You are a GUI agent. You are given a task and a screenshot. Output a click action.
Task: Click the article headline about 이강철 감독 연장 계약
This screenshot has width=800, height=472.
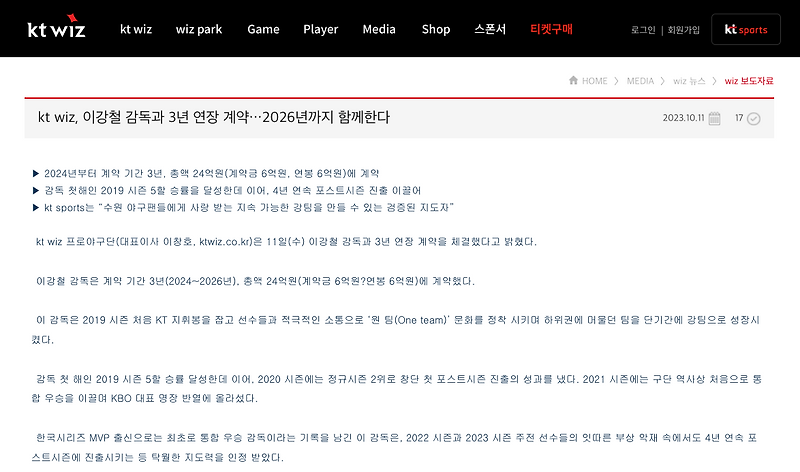pos(214,117)
